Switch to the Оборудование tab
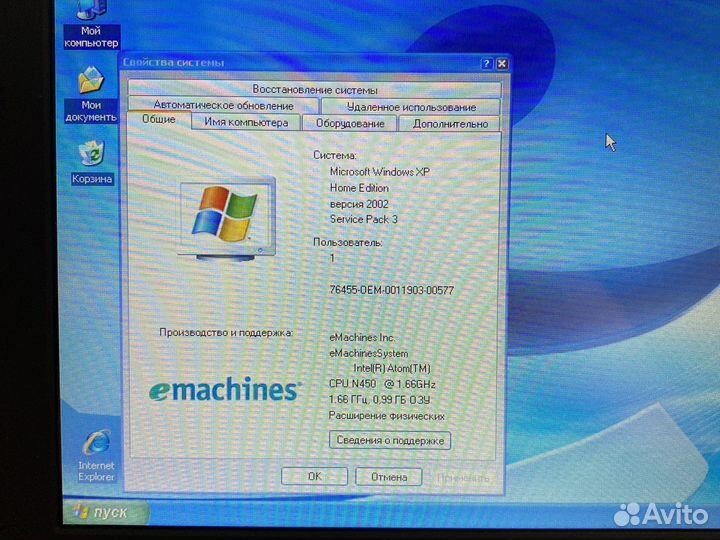 click(x=350, y=124)
